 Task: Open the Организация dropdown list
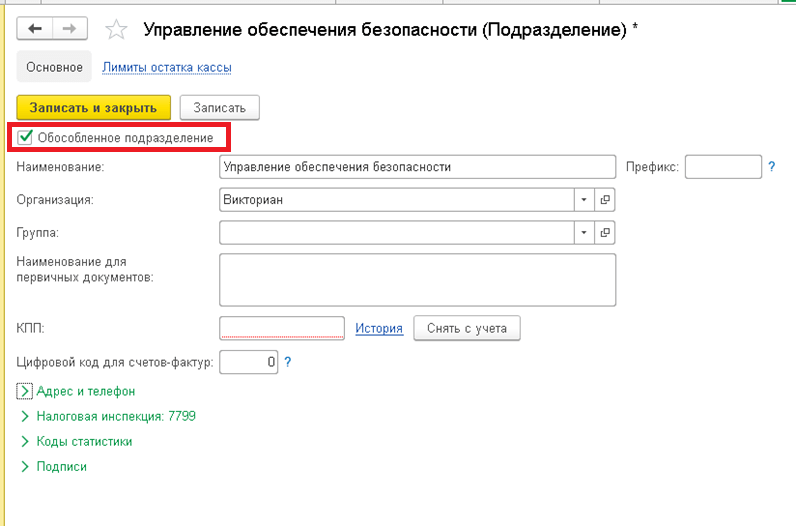tap(584, 199)
